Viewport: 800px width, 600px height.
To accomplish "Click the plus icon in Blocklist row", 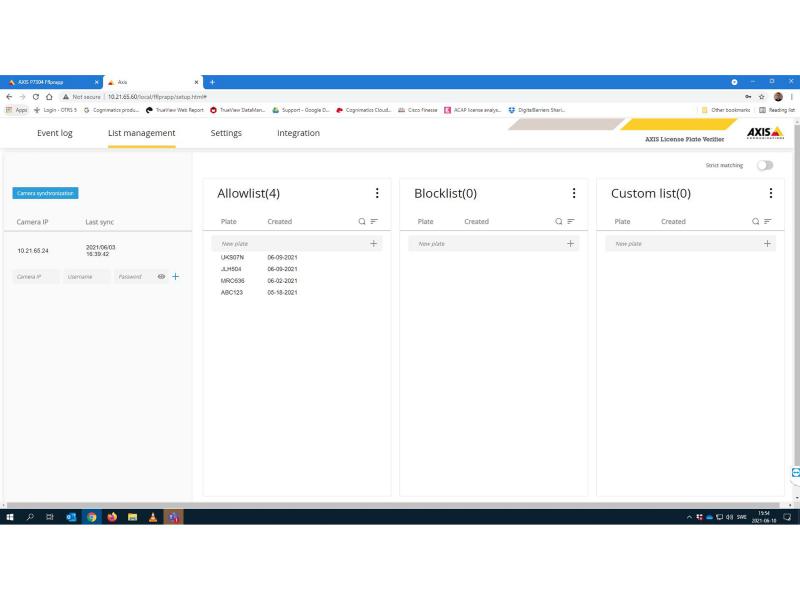I will (x=570, y=244).
